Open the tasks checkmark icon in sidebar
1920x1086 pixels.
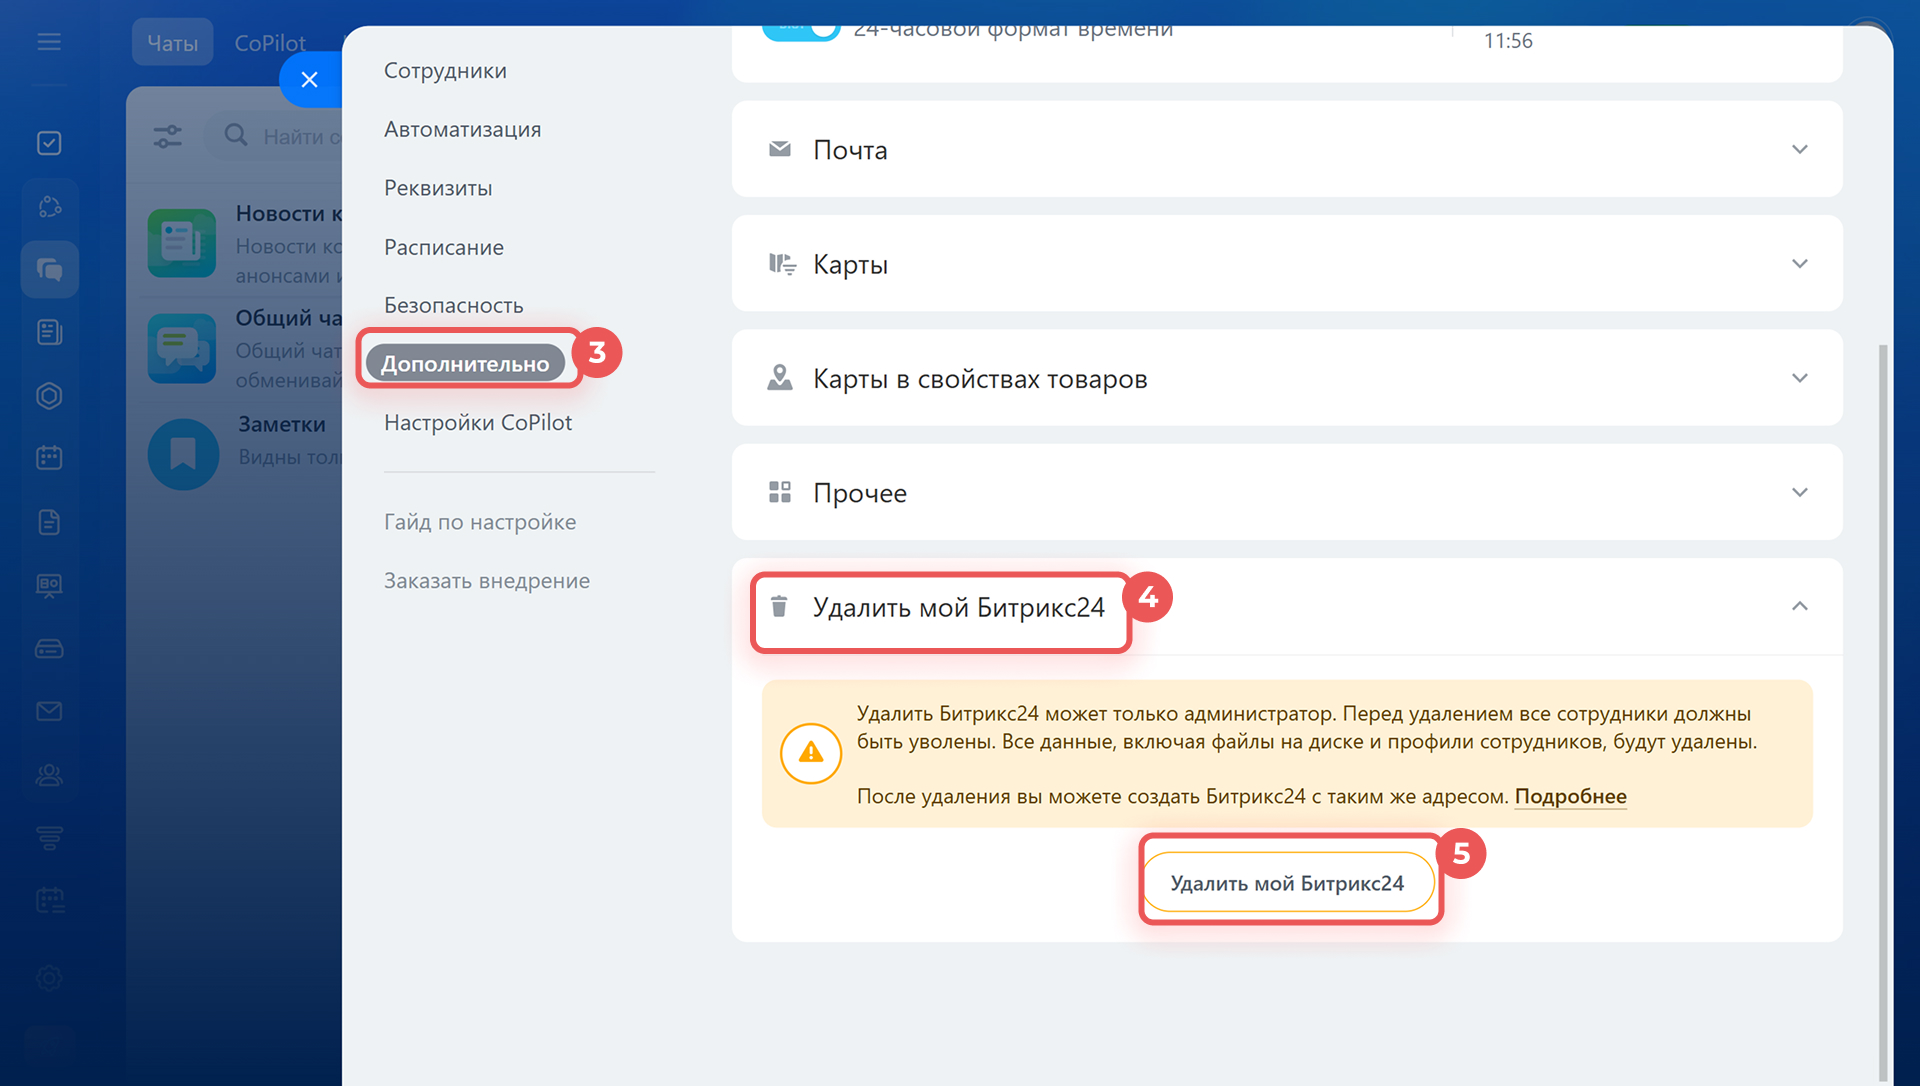(x=49, y=143)
